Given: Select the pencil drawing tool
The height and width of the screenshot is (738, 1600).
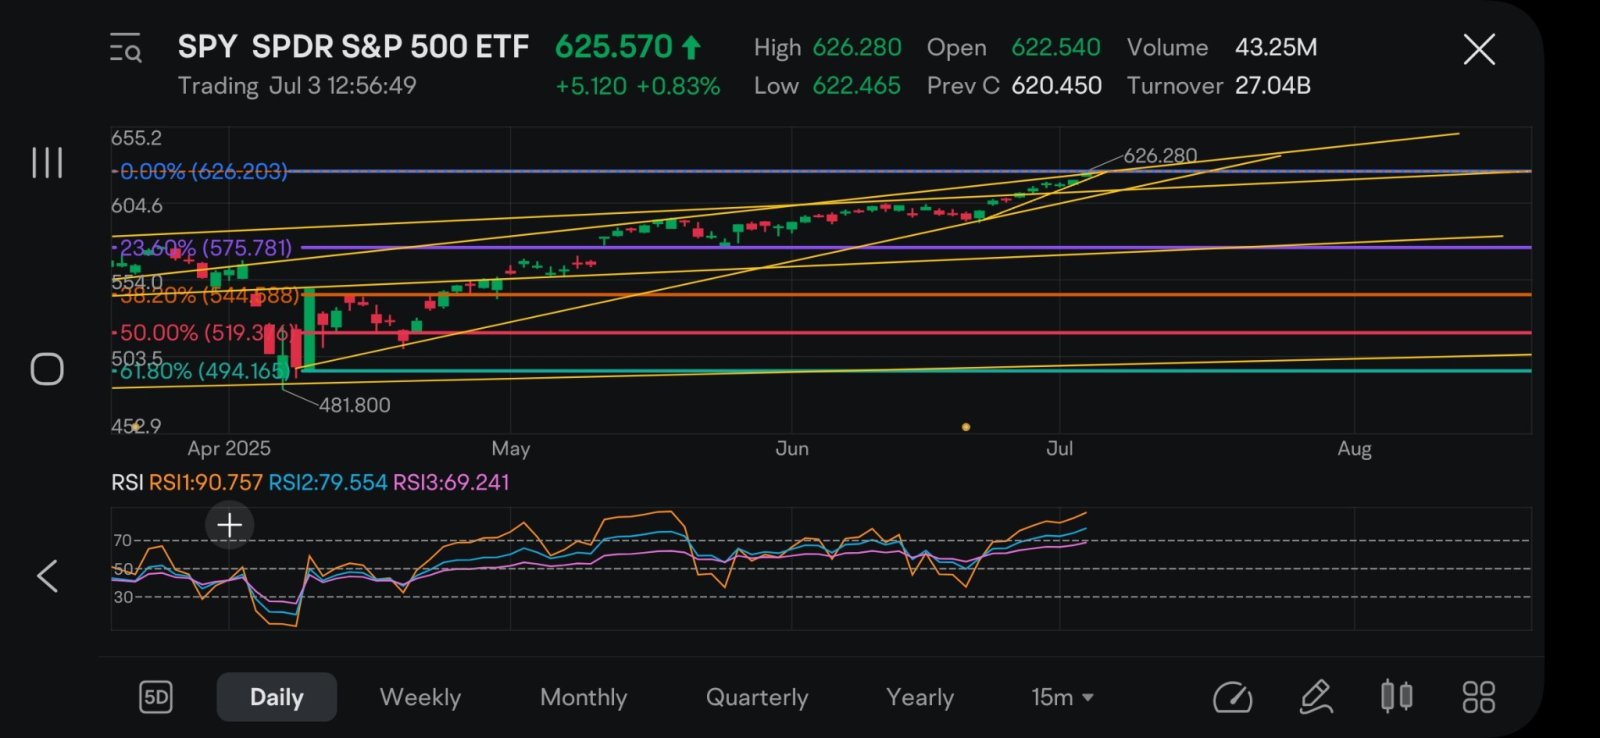Looking at the screenshot, I should 1316,697.
